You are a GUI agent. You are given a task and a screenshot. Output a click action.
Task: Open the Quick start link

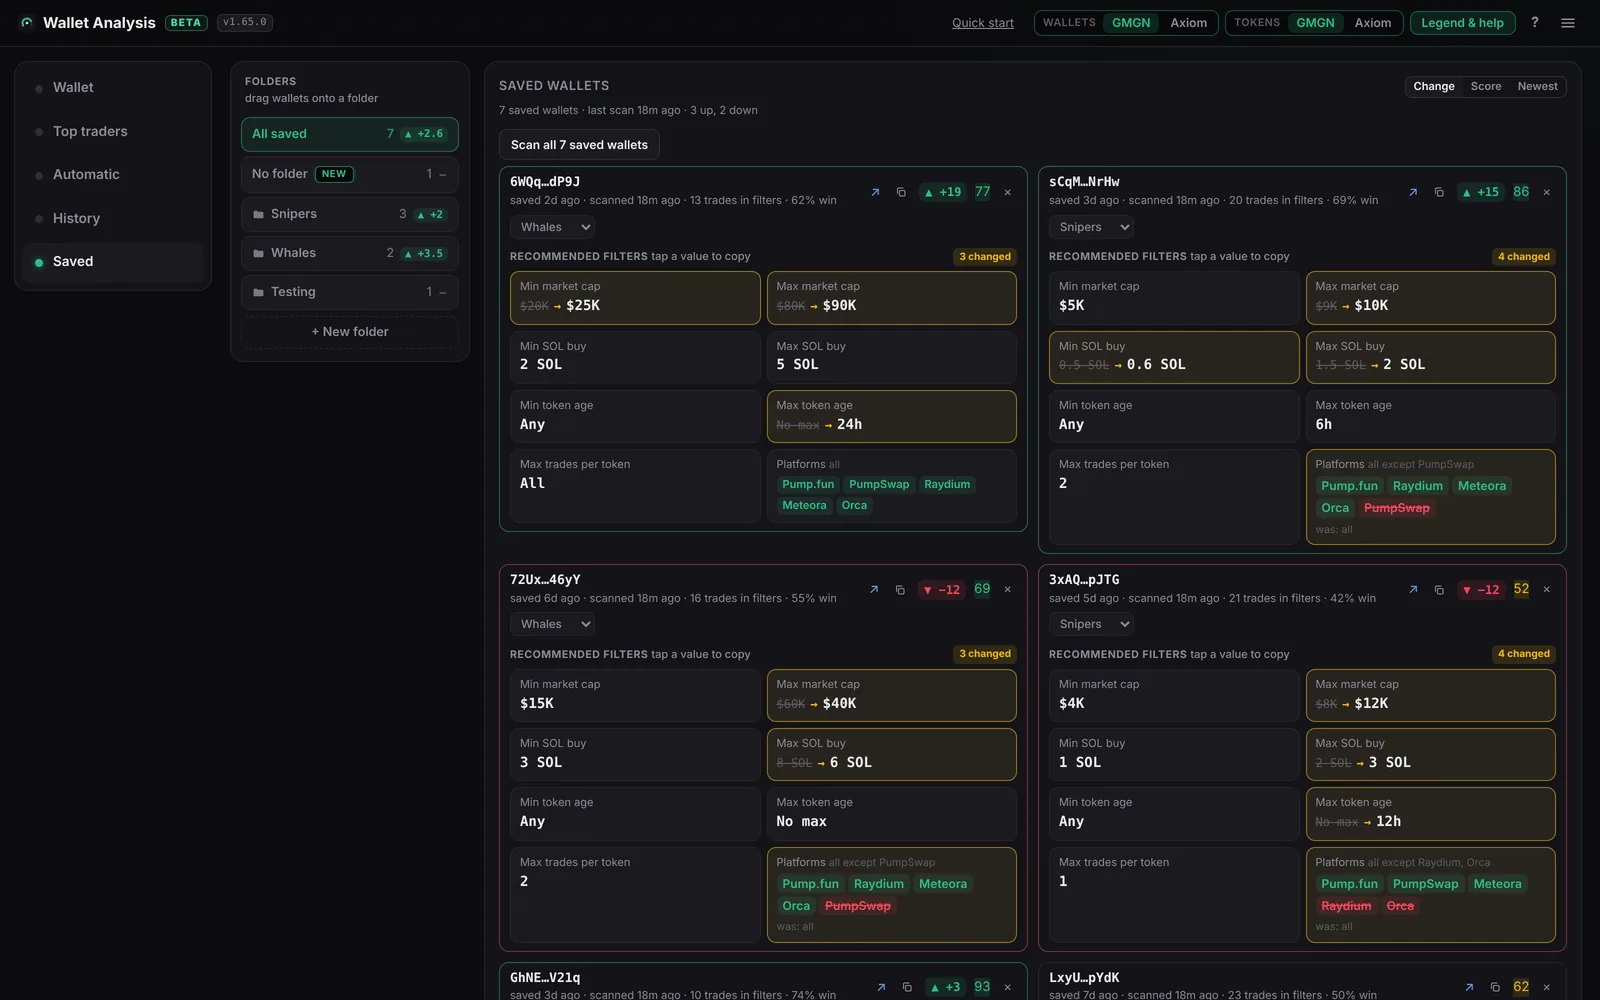tap(982, 23)
